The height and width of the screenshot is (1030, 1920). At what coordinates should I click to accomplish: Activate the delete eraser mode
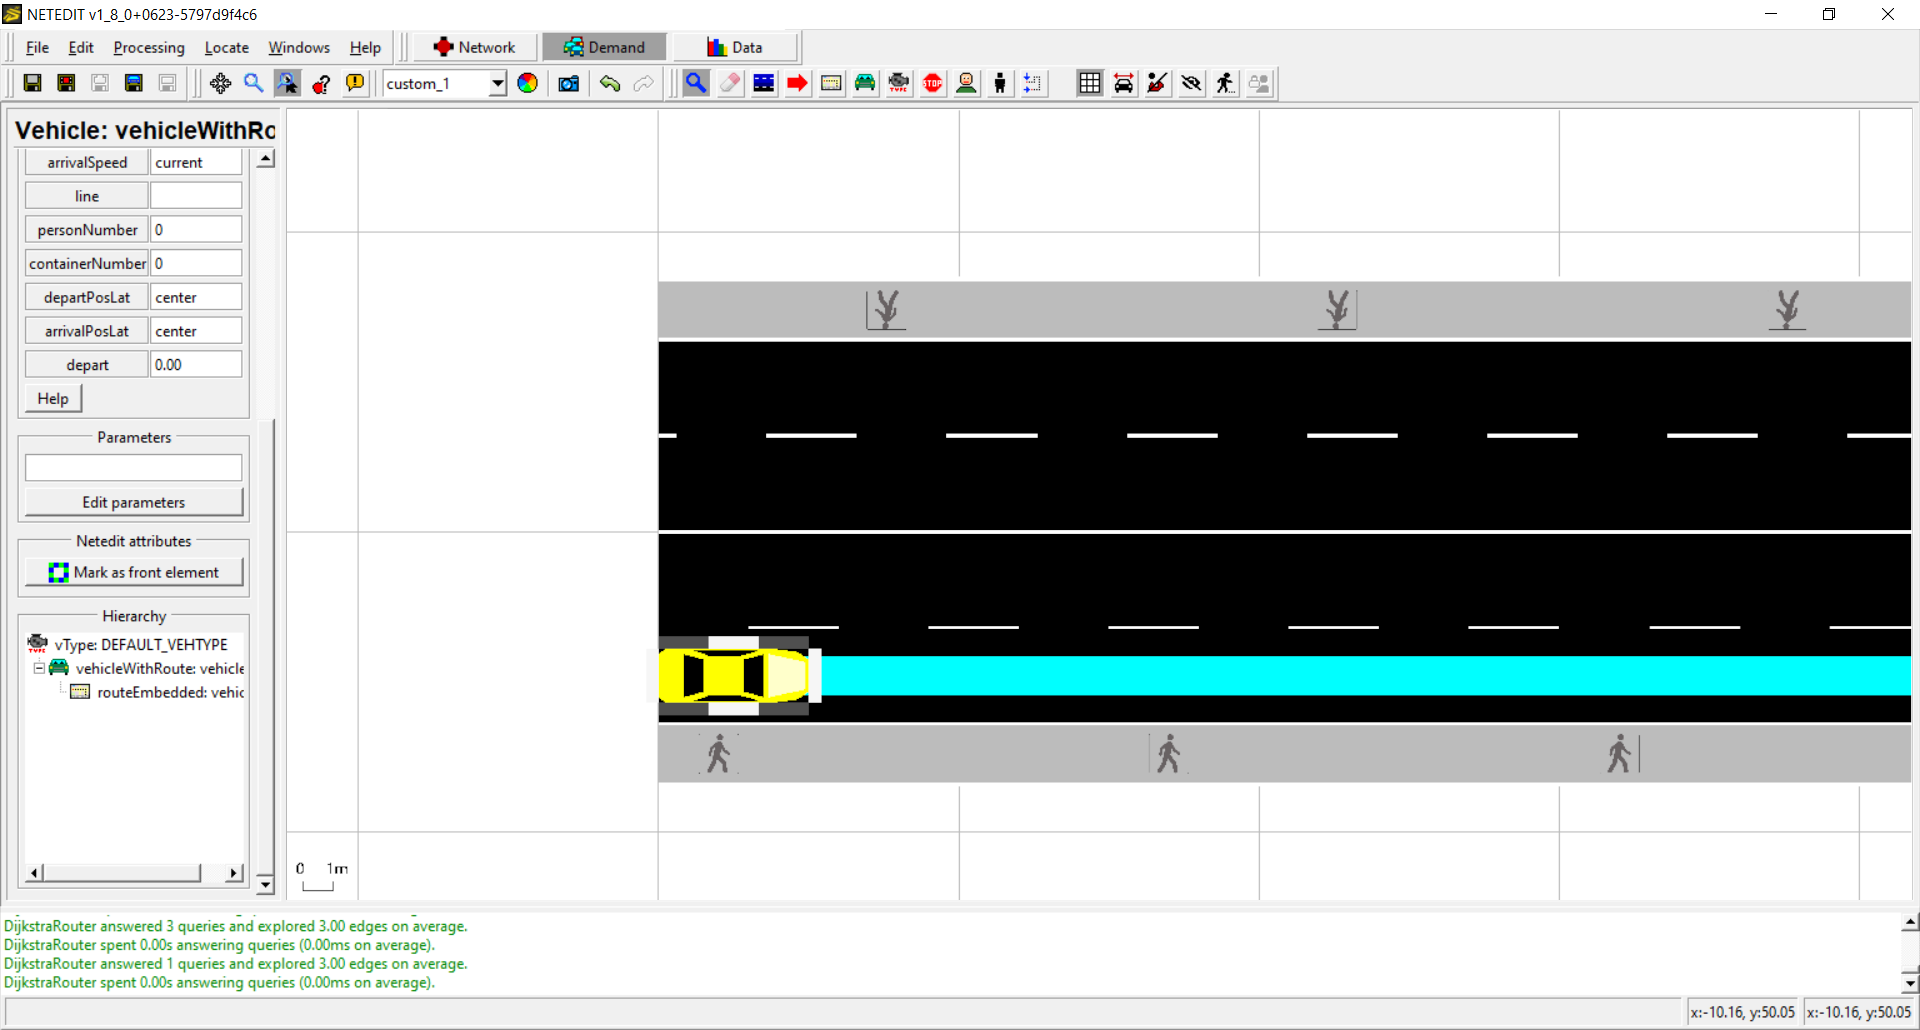(730, 84)
